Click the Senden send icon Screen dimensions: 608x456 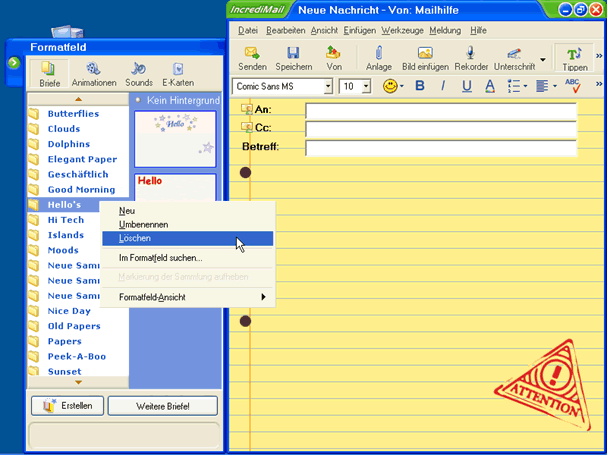(252, 59)
